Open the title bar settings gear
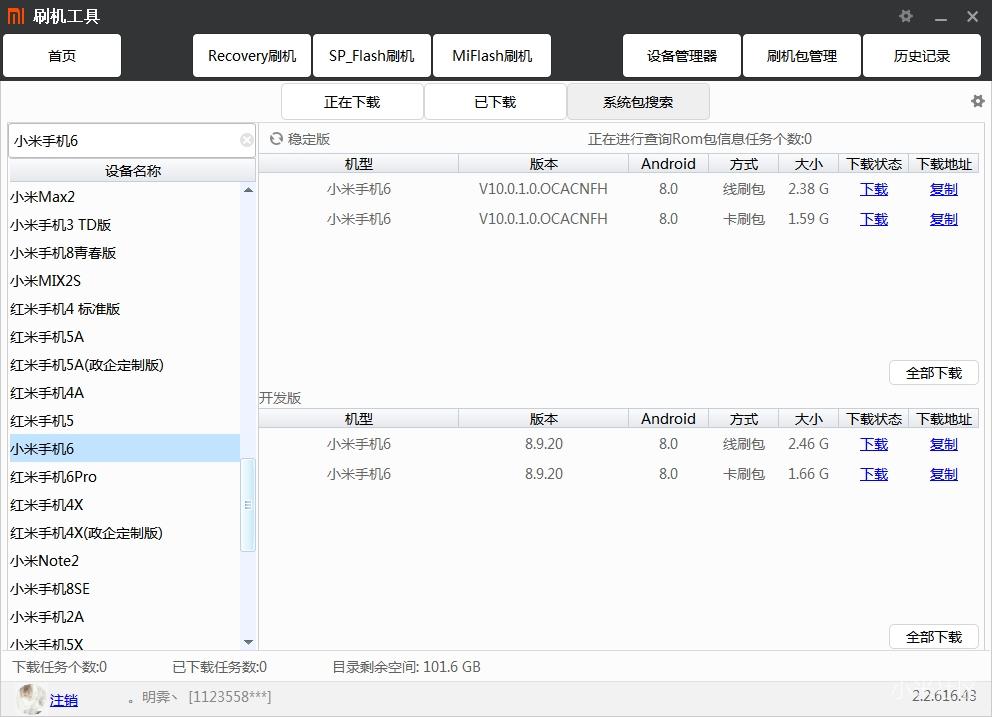Image resolution: width=992 pixels, height=717 pixels. [x=905, y=16]
